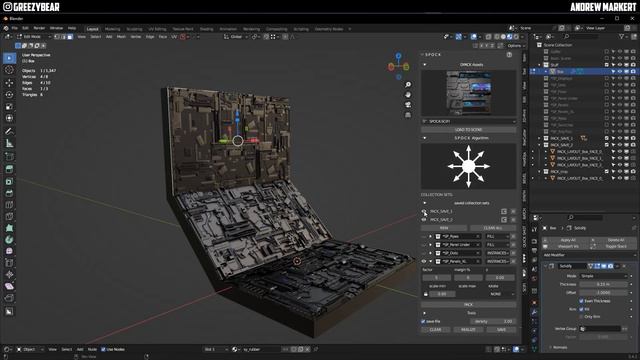Select the Spin tool

[x=9, y=240]
